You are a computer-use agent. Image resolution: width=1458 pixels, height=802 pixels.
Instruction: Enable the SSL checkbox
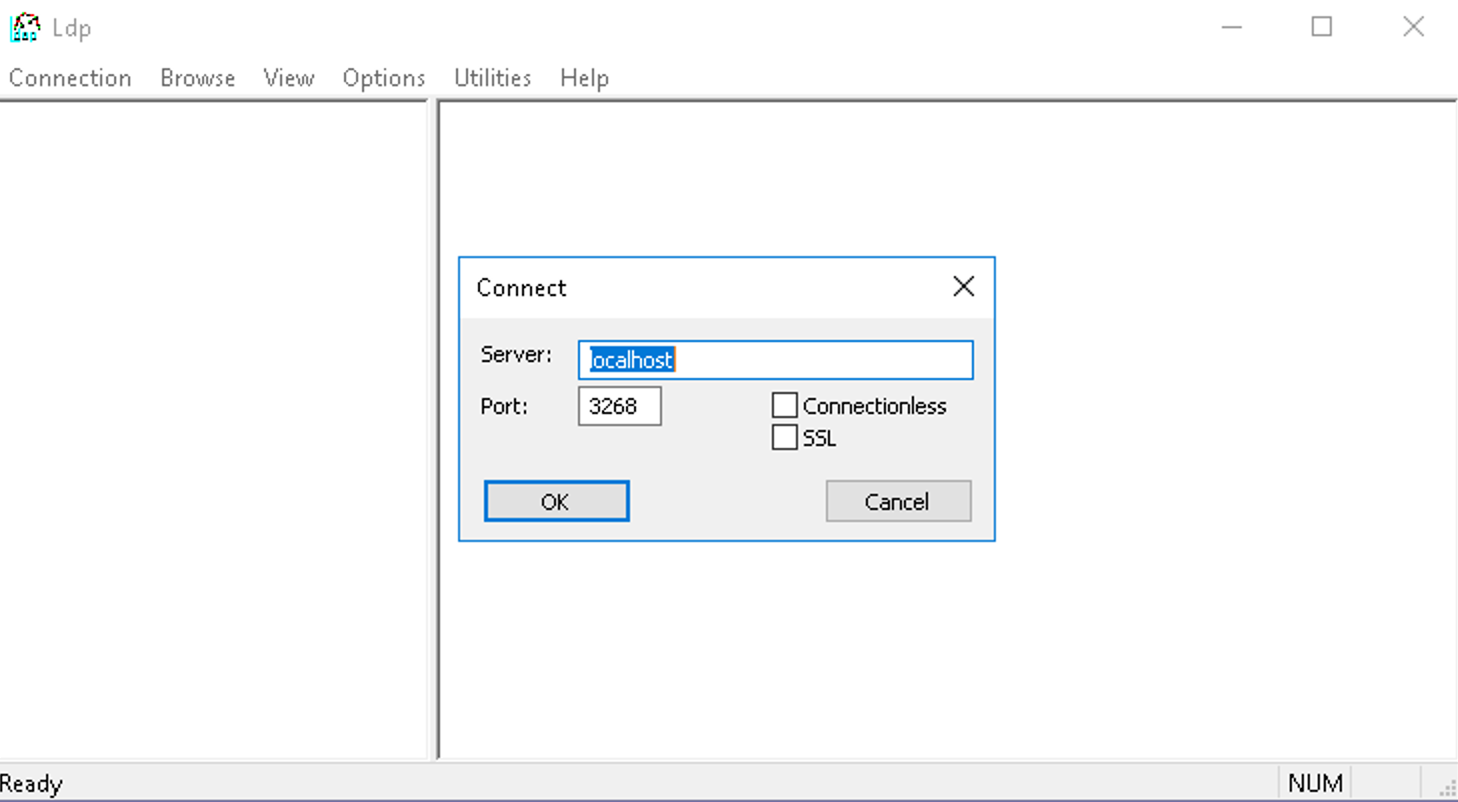(x=784, y=437)
